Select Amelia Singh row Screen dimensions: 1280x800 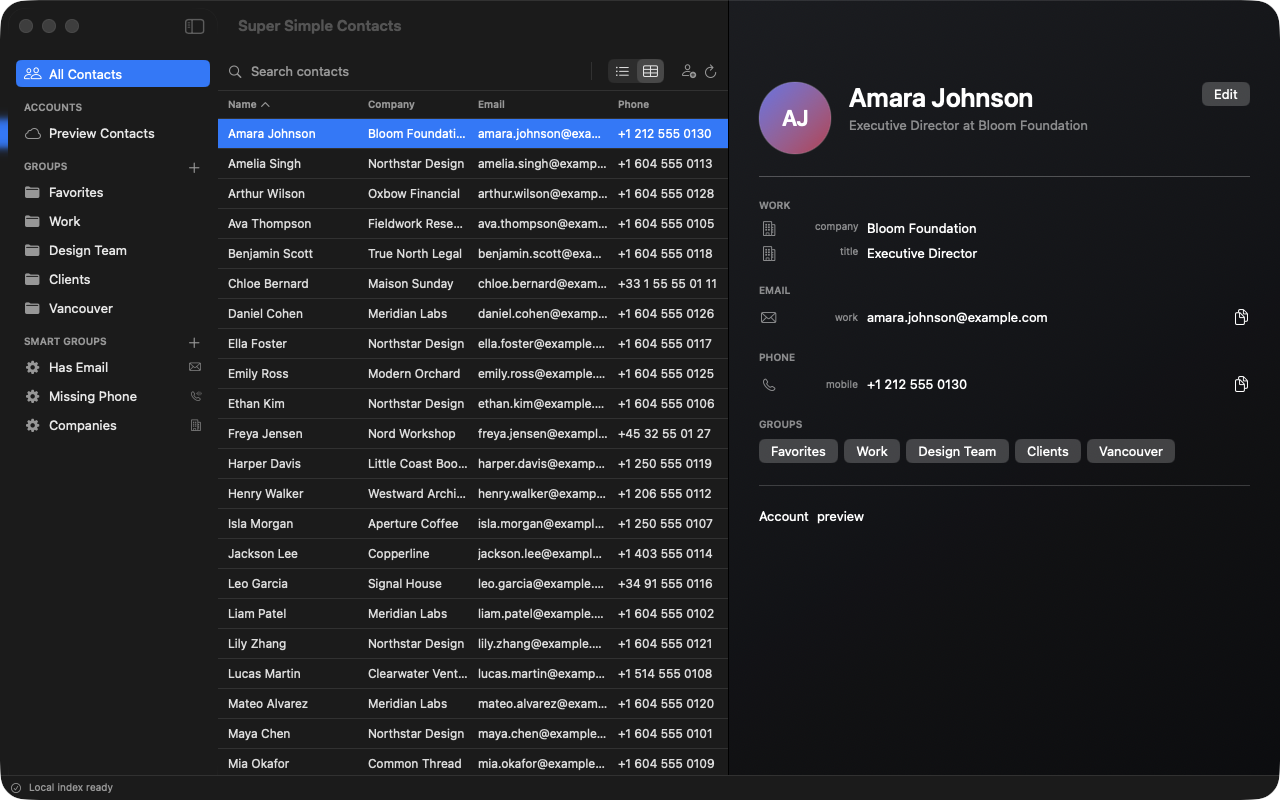coord(473,164)
